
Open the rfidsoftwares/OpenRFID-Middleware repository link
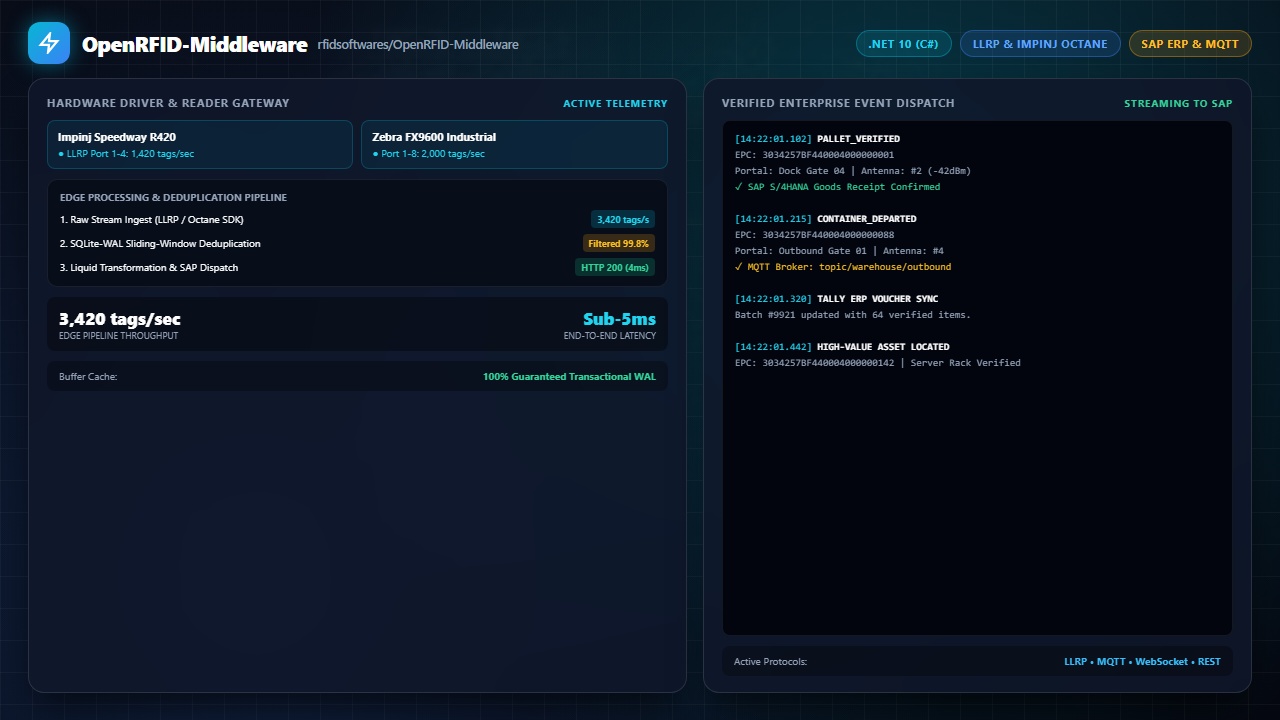(x=418, y=45)
